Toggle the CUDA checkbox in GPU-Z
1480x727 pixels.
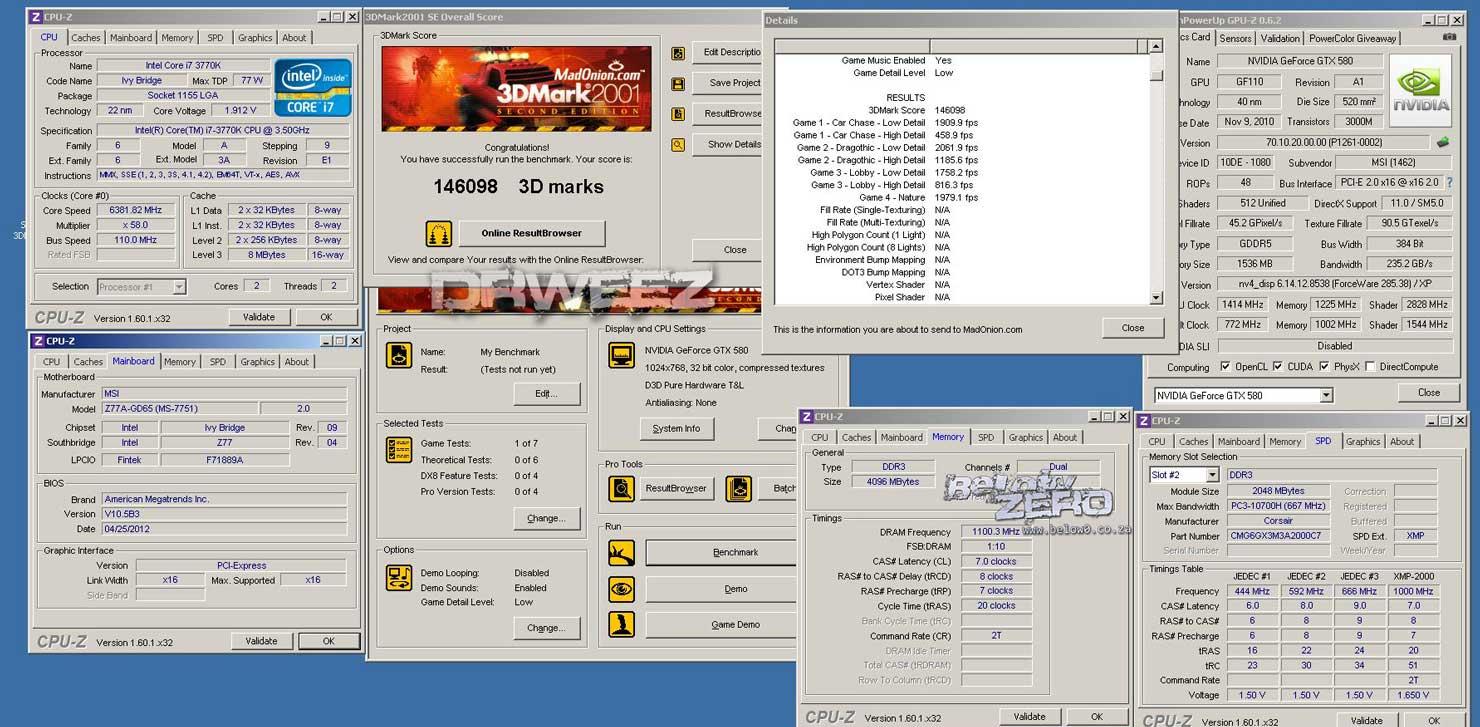pos(1280,366)
